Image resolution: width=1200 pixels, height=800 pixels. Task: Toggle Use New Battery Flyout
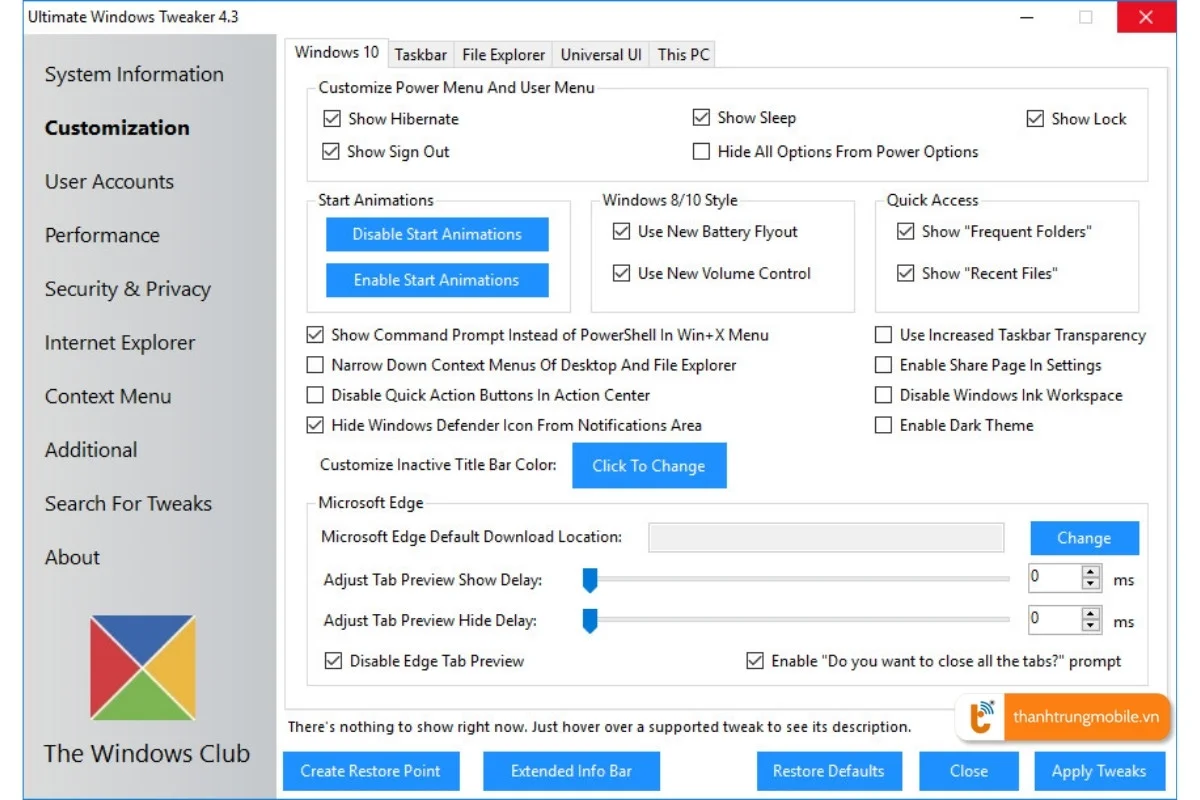tap(621, 232)
